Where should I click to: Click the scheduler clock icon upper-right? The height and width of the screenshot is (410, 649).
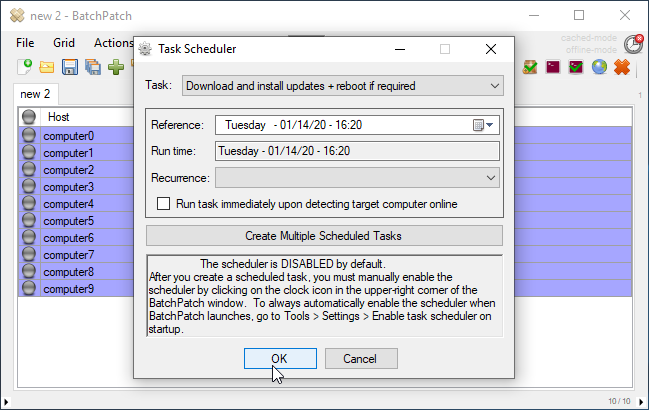(633, 44)
